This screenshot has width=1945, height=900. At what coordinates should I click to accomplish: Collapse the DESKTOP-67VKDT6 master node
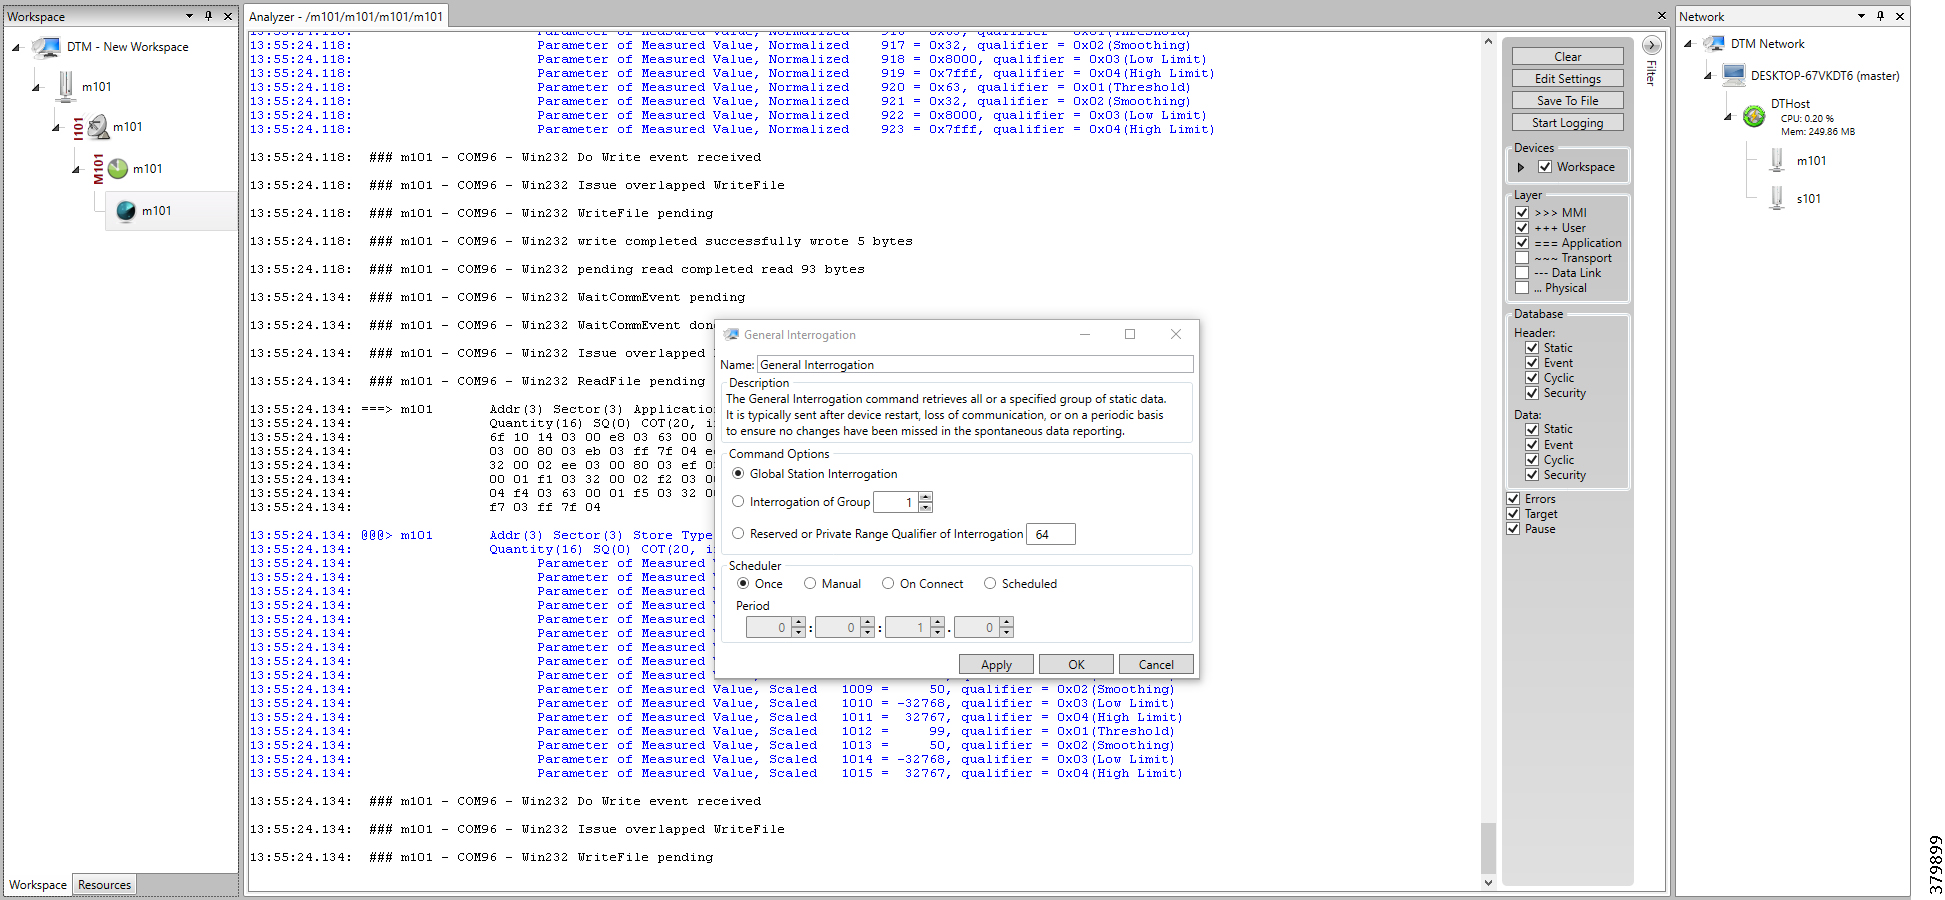click(1708, 76)
